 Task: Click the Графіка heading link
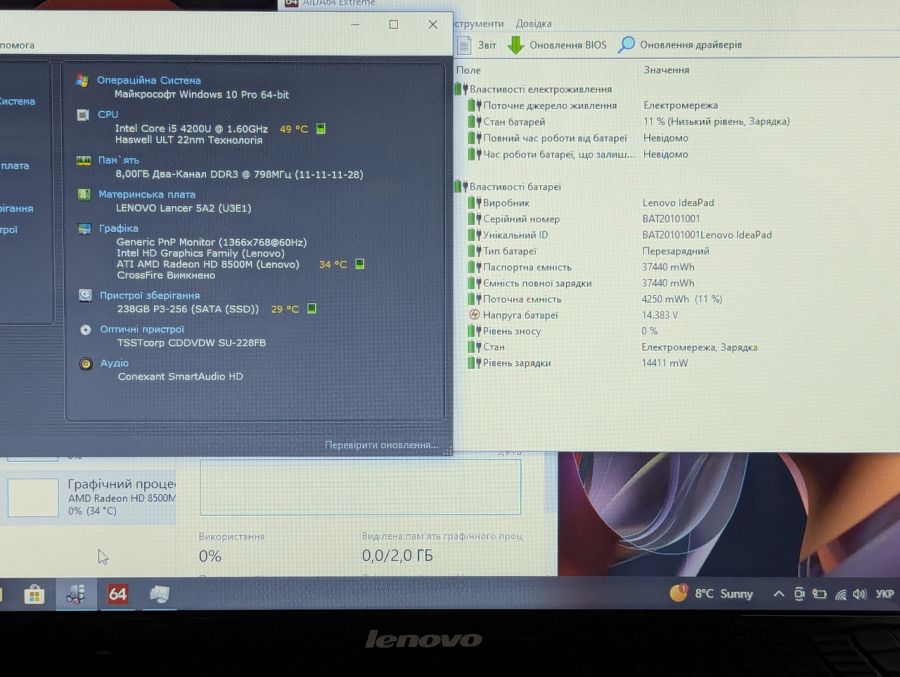tap(119, 228)
